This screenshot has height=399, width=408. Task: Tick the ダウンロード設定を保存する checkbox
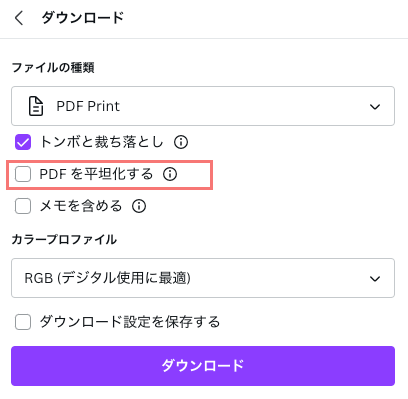pyautogui.click(x=23, y=322)
